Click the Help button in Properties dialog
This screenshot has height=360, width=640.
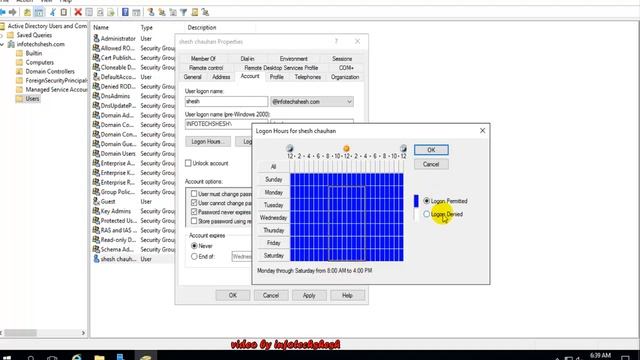347,295
